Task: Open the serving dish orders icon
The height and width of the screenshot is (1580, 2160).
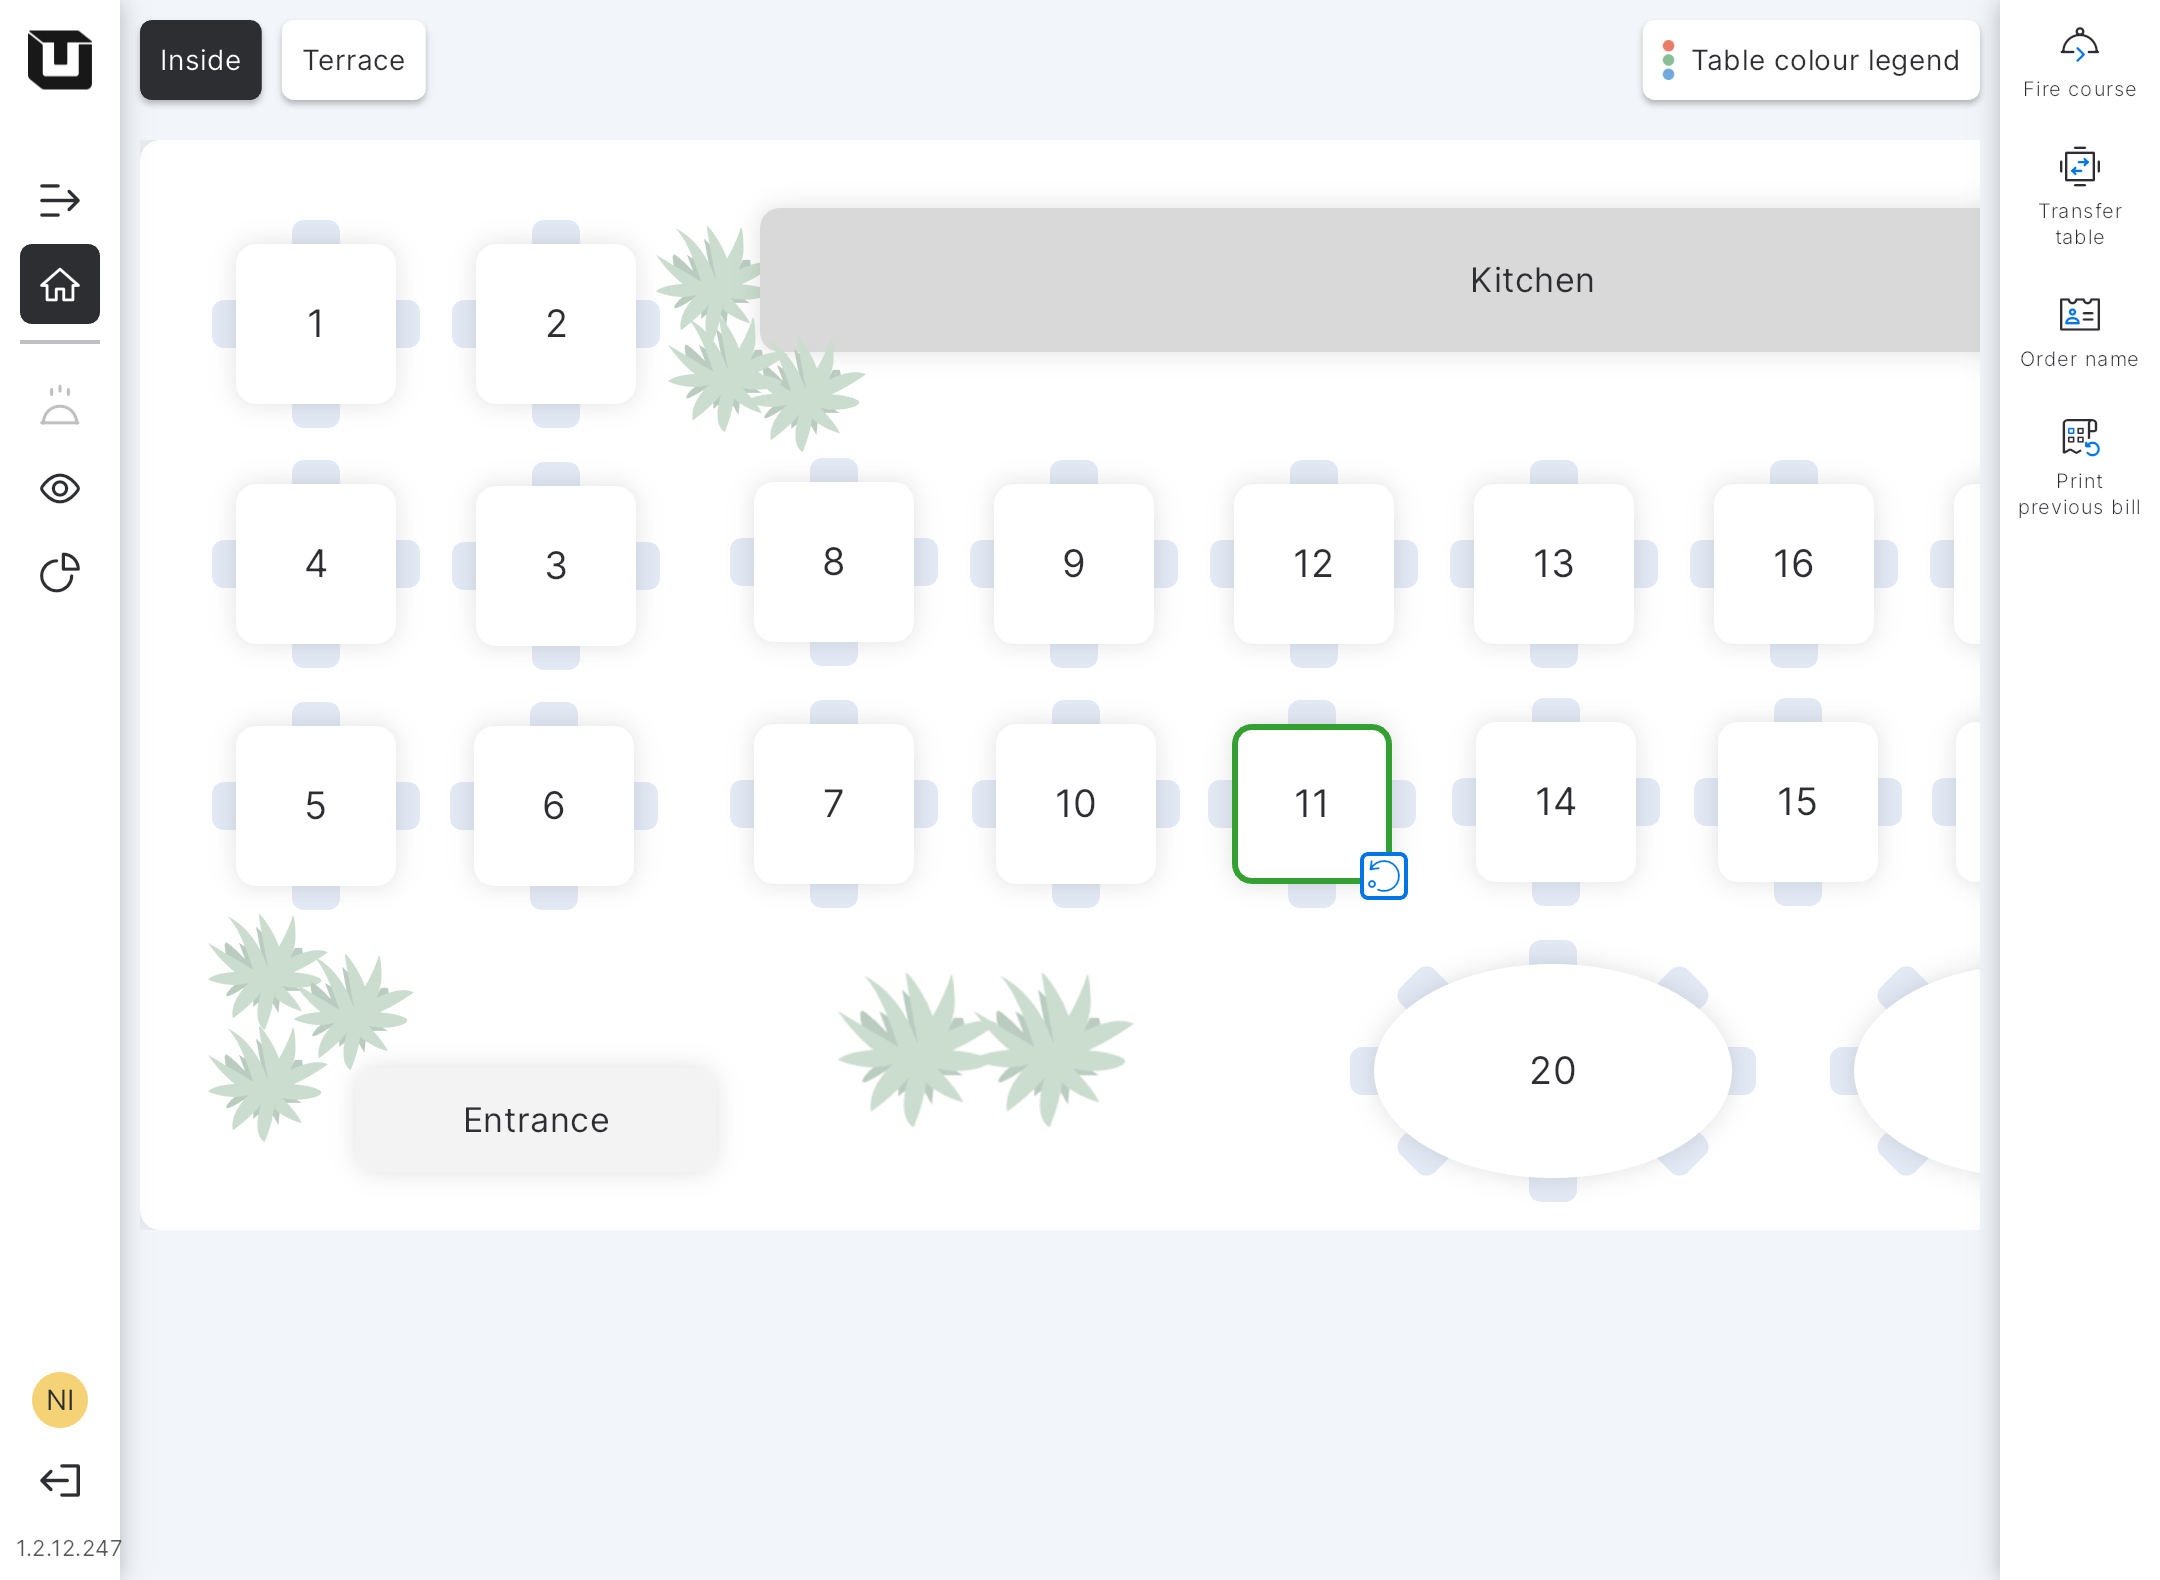Action: (x=60, y=406)
